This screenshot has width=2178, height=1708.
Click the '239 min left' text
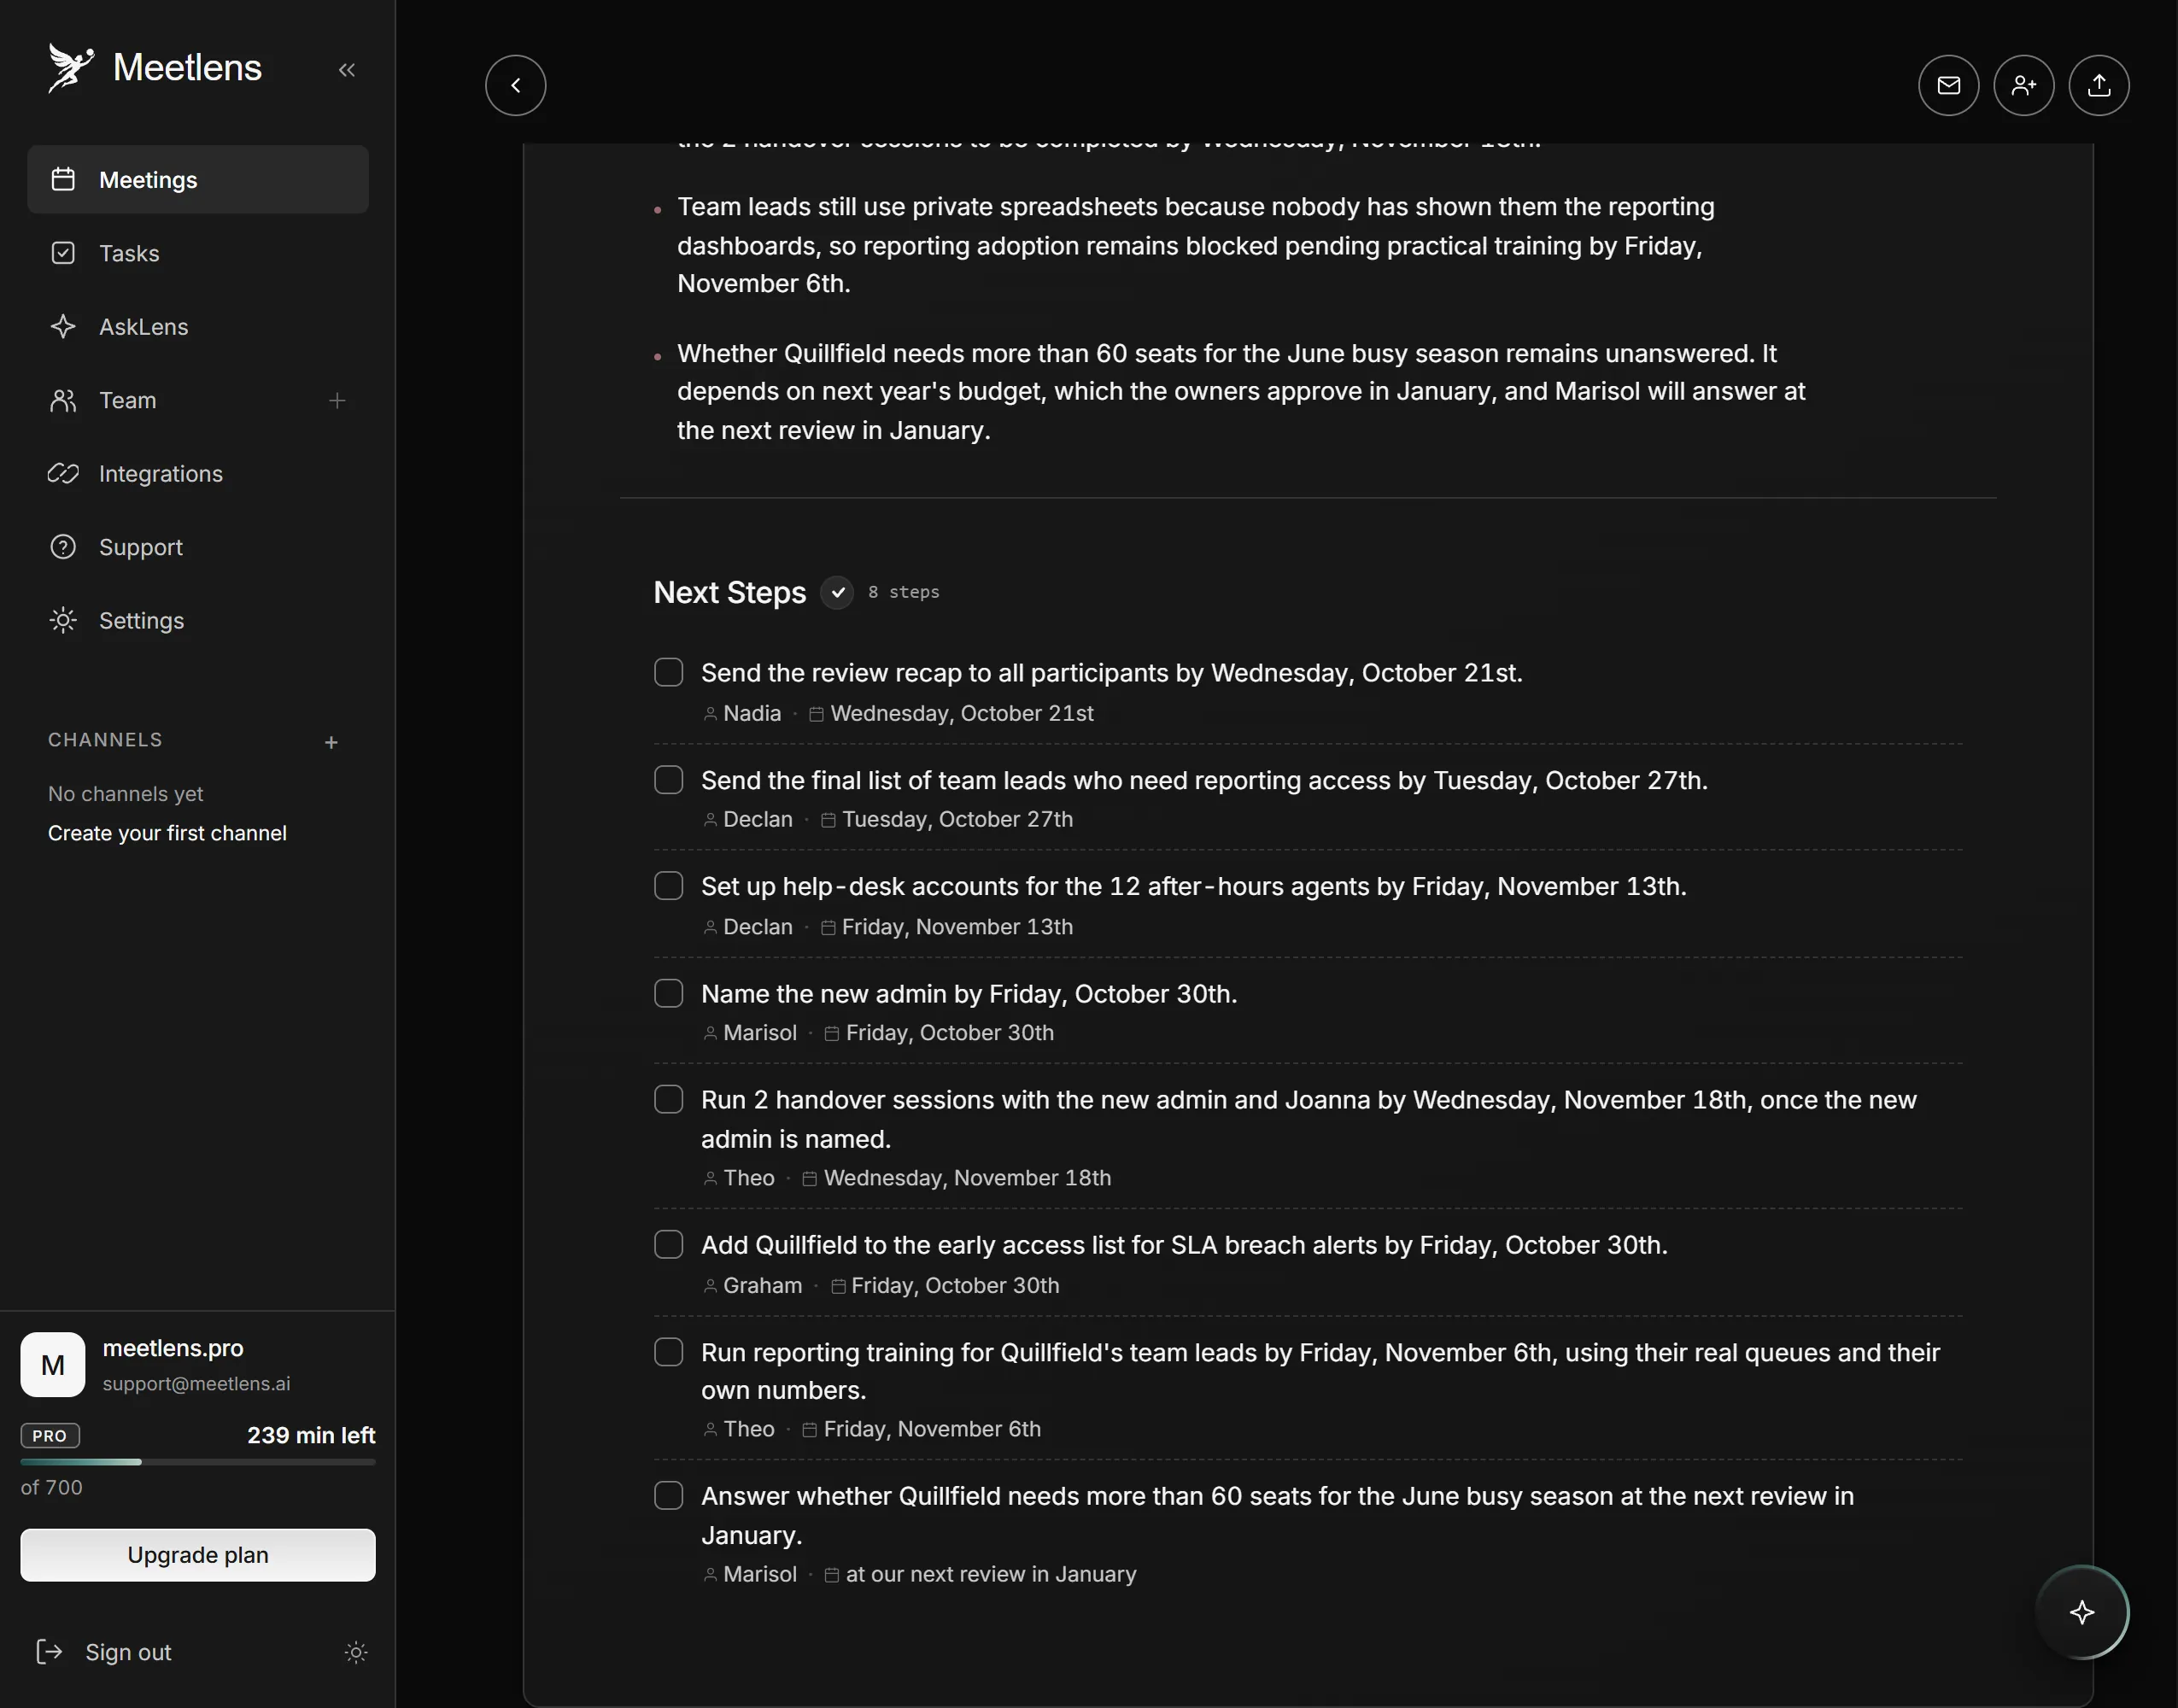[x=311, y=1436]
